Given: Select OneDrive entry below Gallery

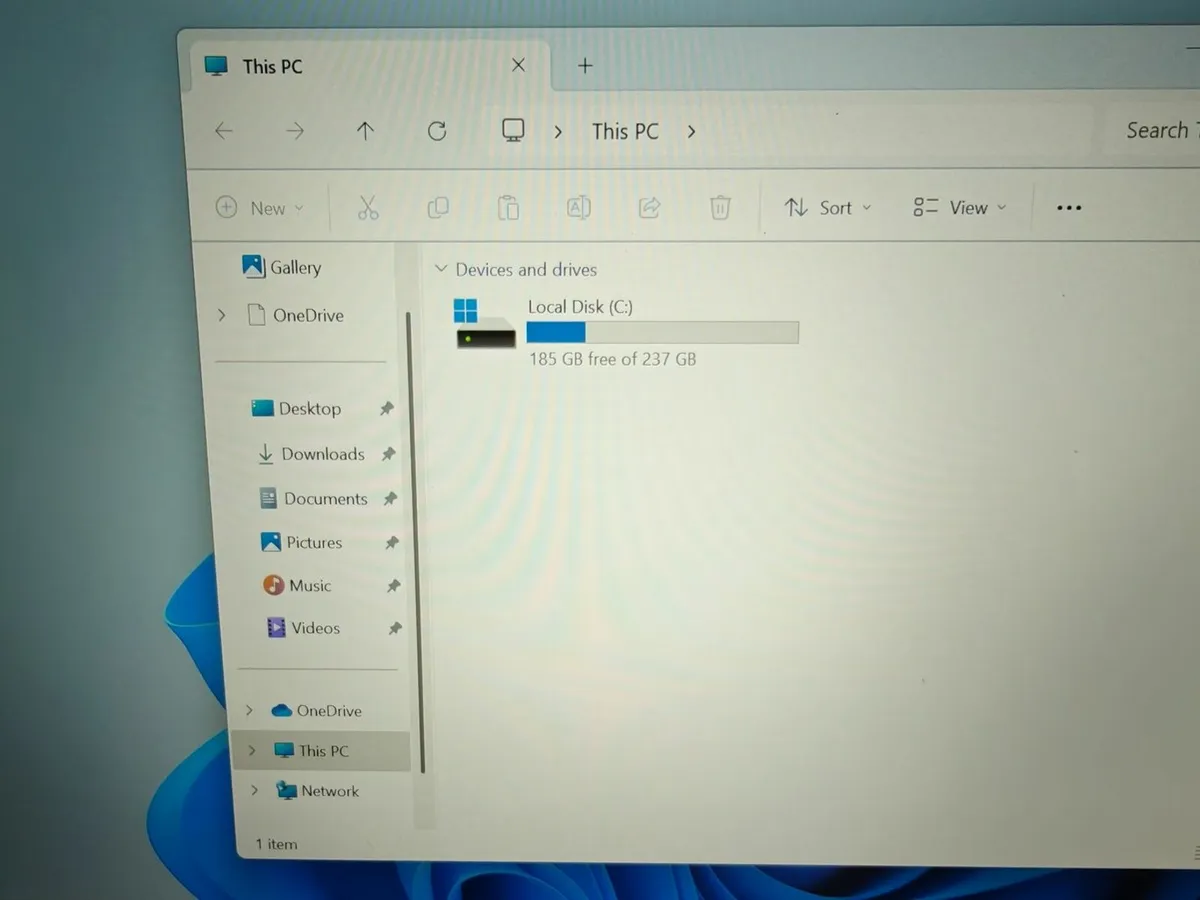Looking at the screenshot, I should tap(295, 315).
